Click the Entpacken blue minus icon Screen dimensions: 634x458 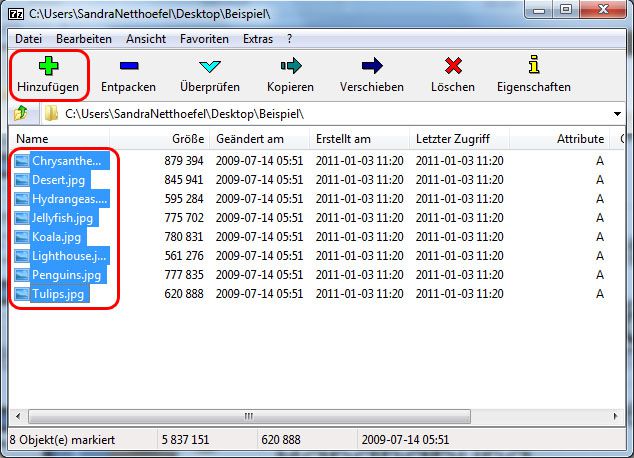129,65
